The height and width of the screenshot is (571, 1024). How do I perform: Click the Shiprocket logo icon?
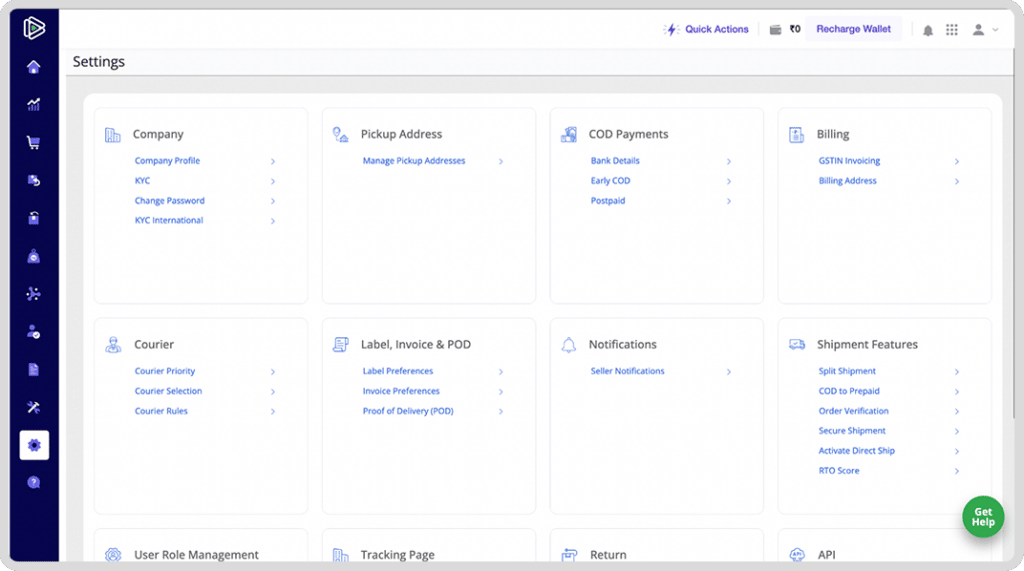(34, 28)
